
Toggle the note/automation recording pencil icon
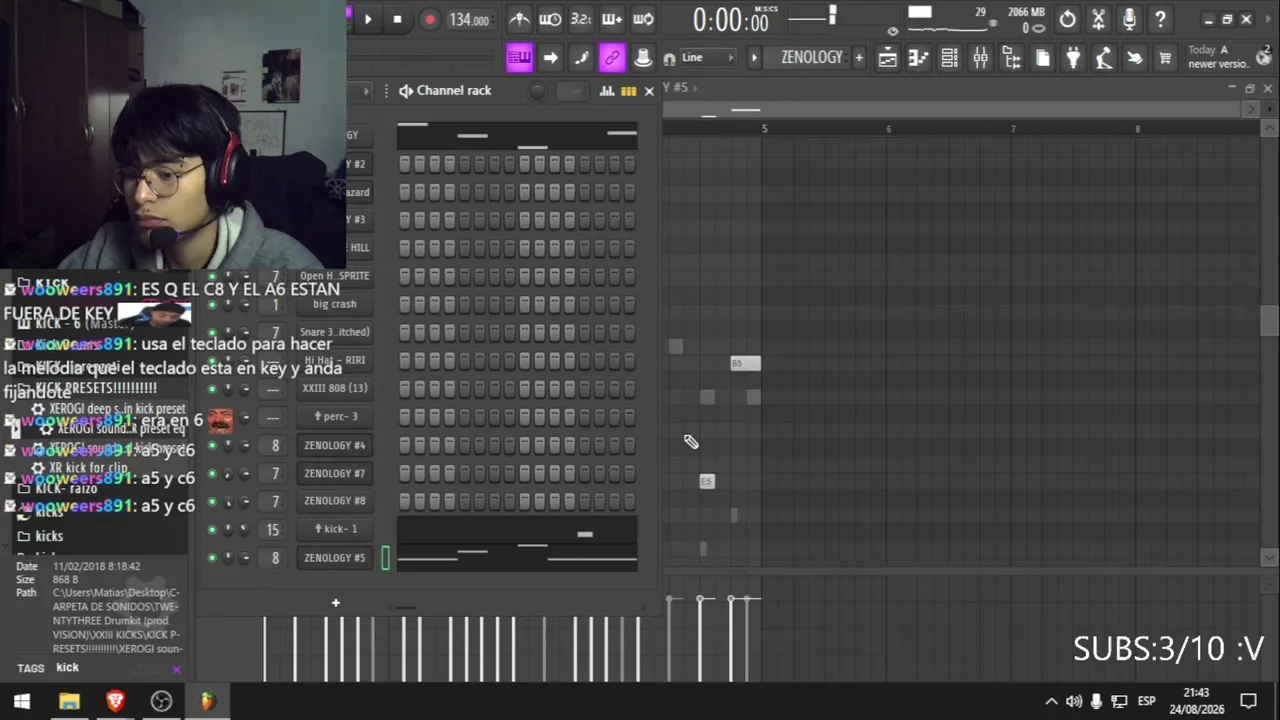[x=581, y=58]
